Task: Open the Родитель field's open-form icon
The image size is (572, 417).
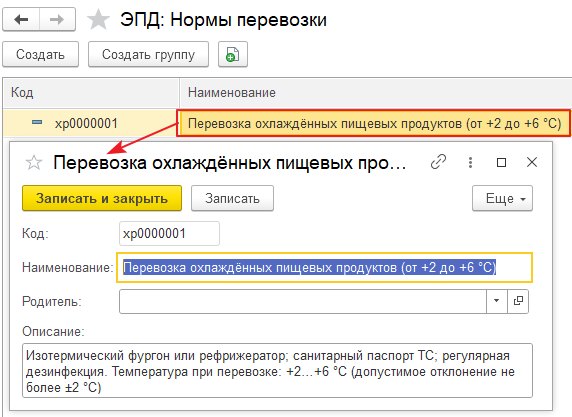Action: (518, 301)
